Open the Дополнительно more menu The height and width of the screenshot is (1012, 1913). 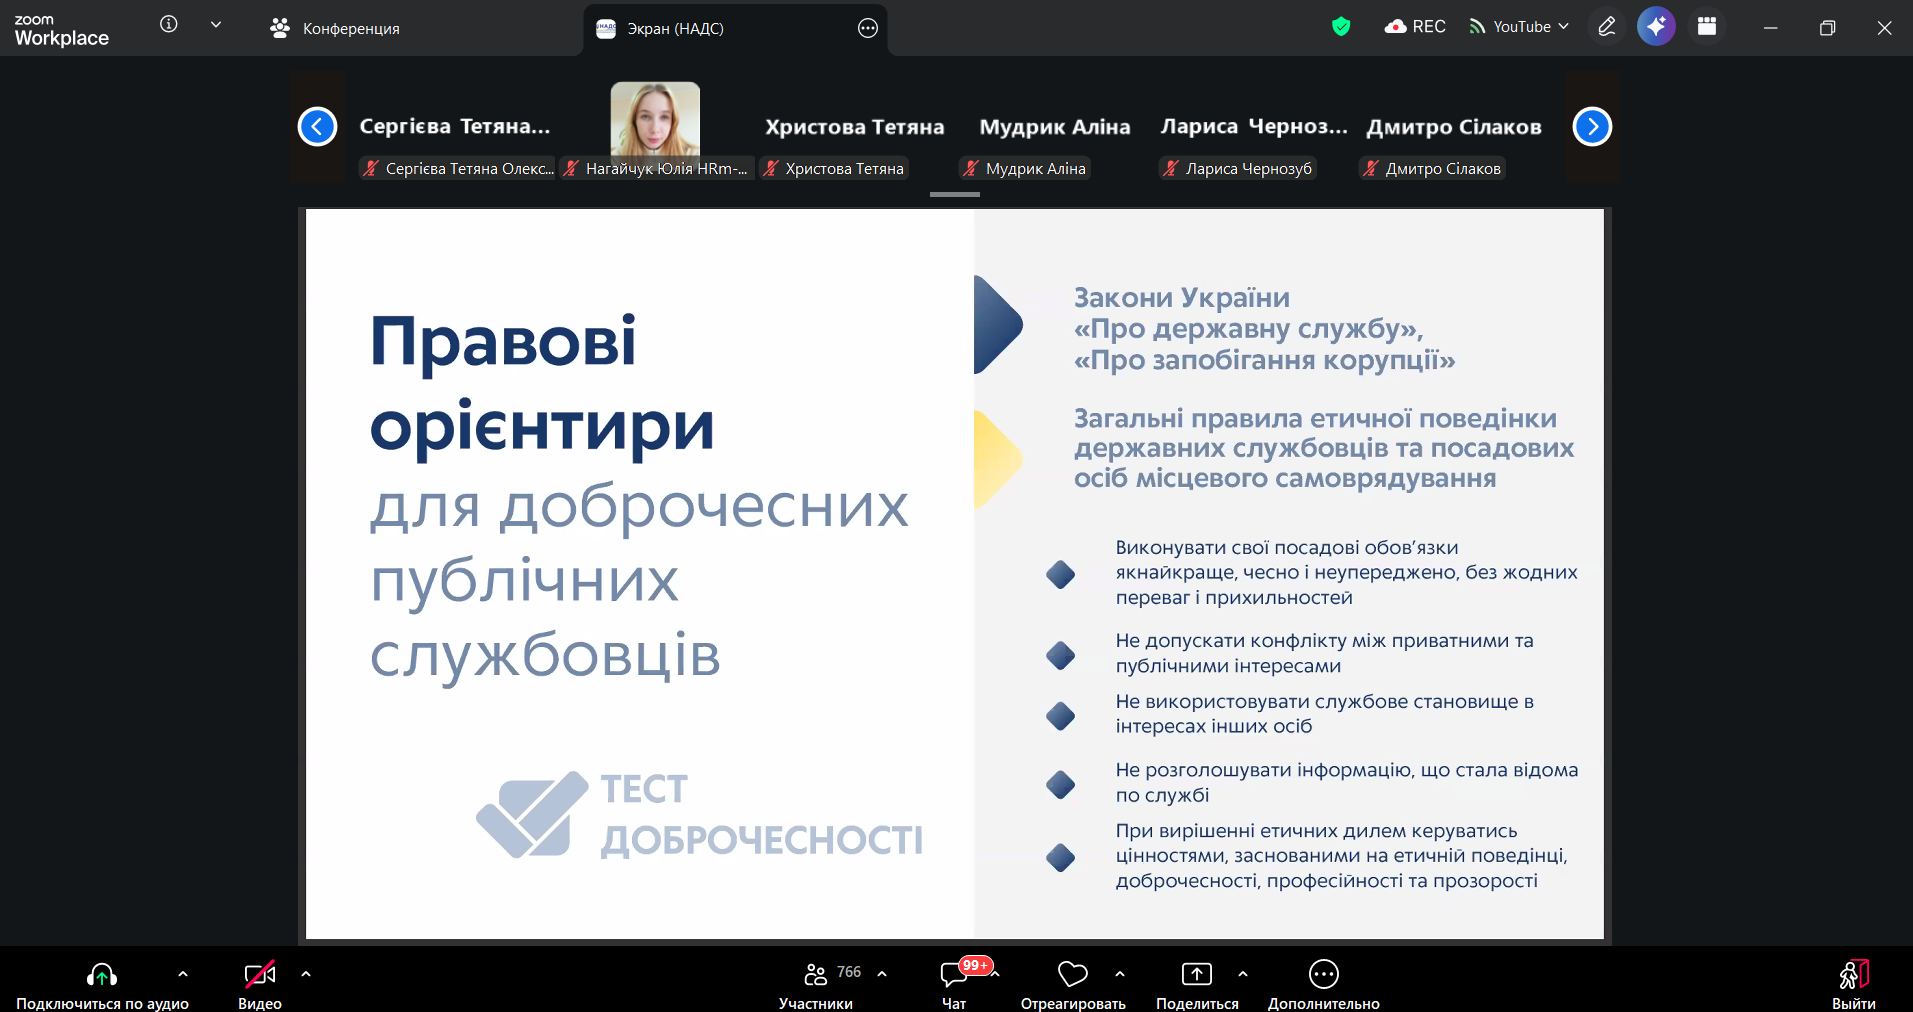1323,985
